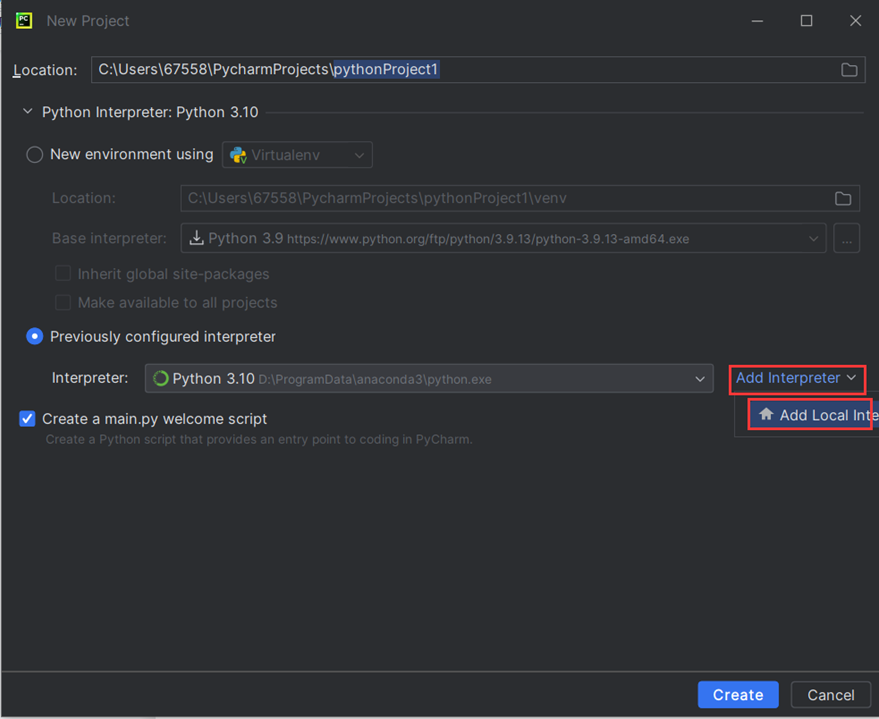Toggle Make available to all projects checkbox
Viewport: 879px width, 719px height.
click(x=63, y=303)
